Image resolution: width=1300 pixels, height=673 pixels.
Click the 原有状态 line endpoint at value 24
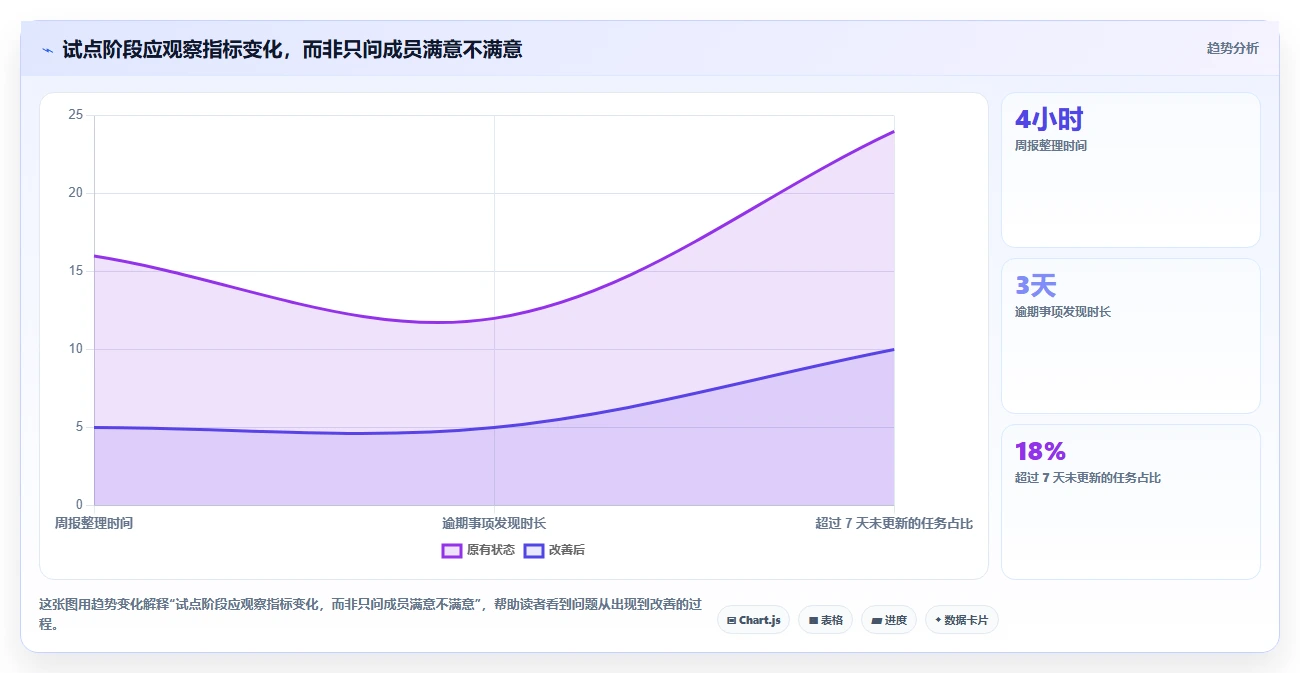[x=894, y=131]
